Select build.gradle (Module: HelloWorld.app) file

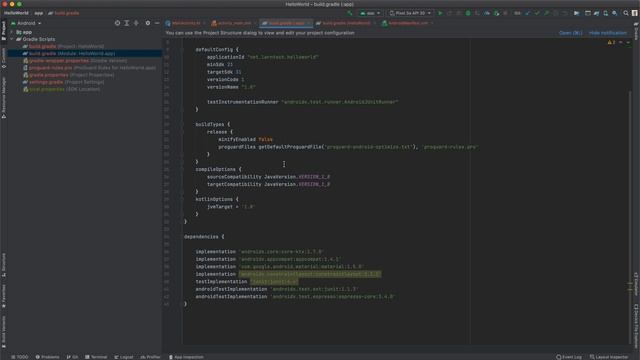pos(85,53)
